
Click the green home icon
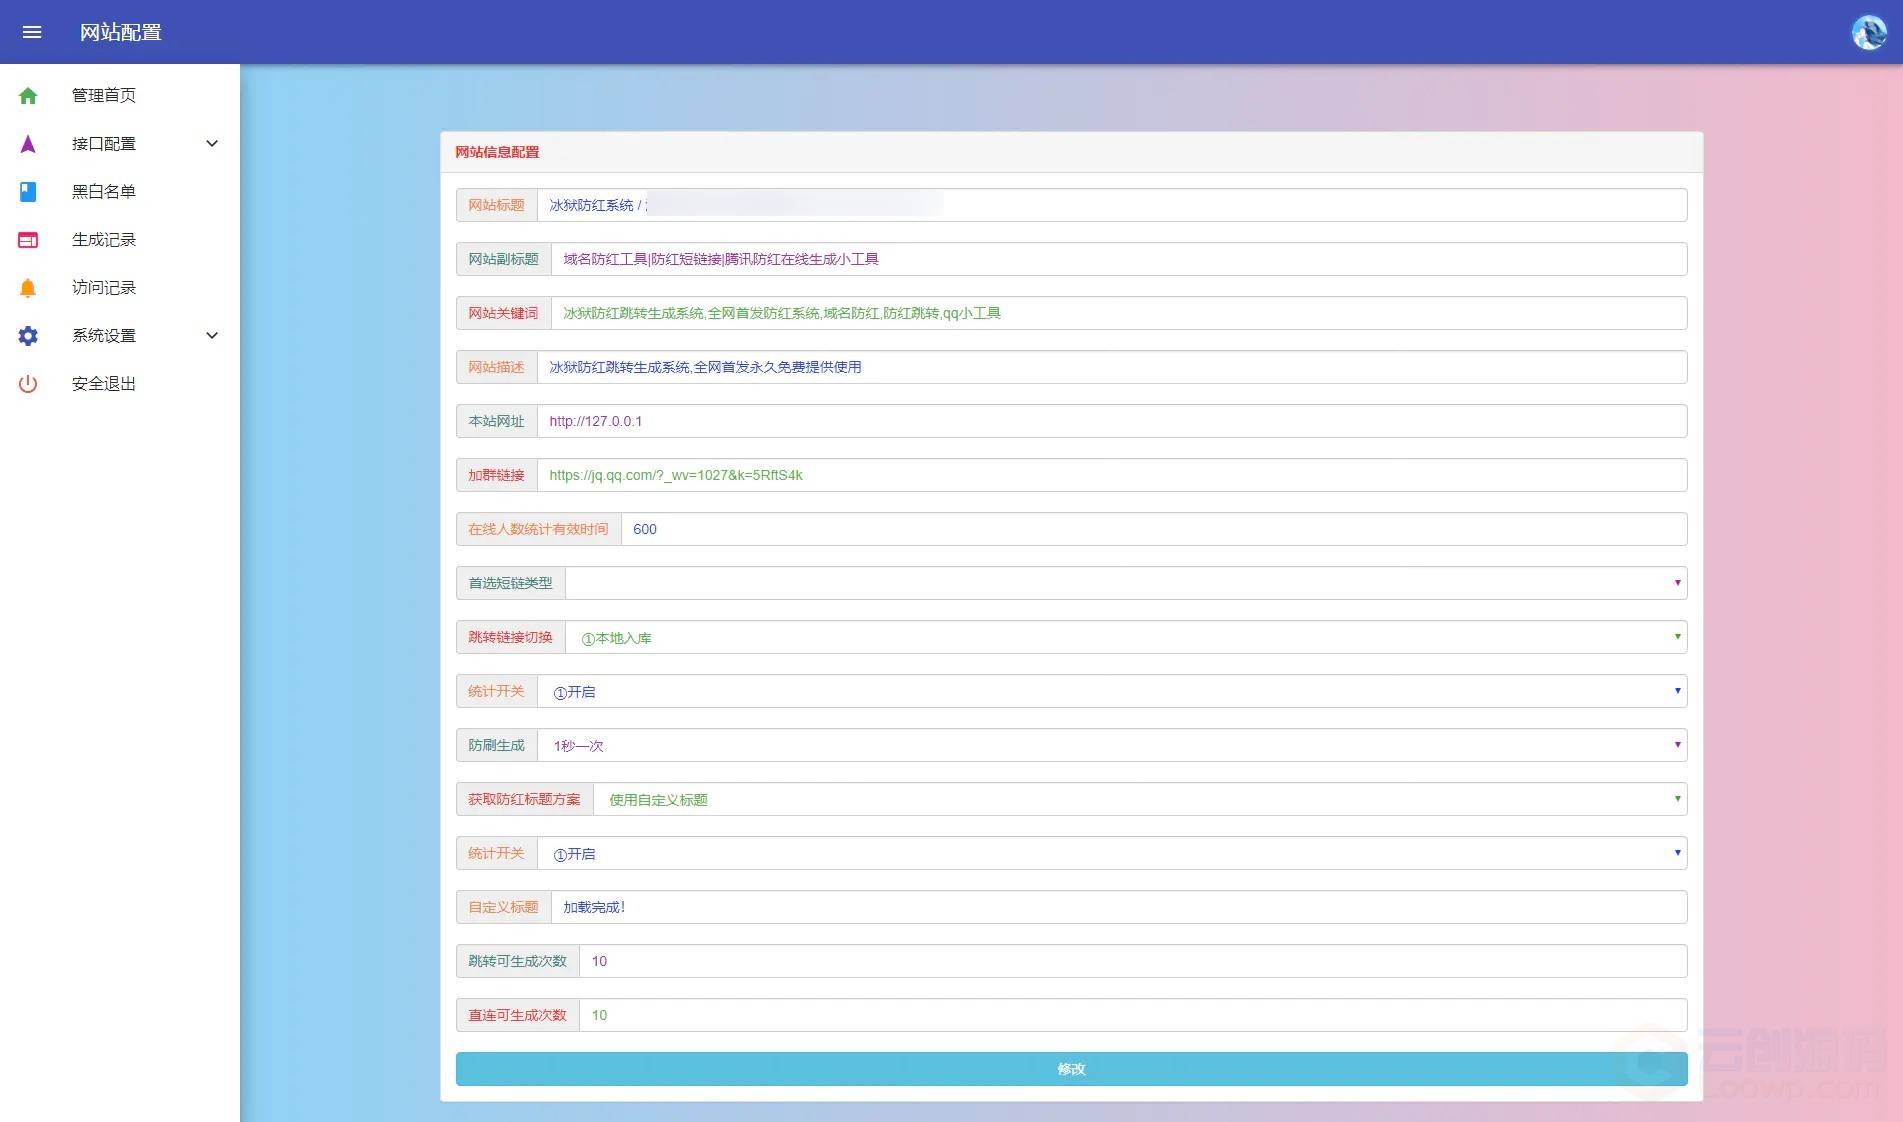[28, 96]
